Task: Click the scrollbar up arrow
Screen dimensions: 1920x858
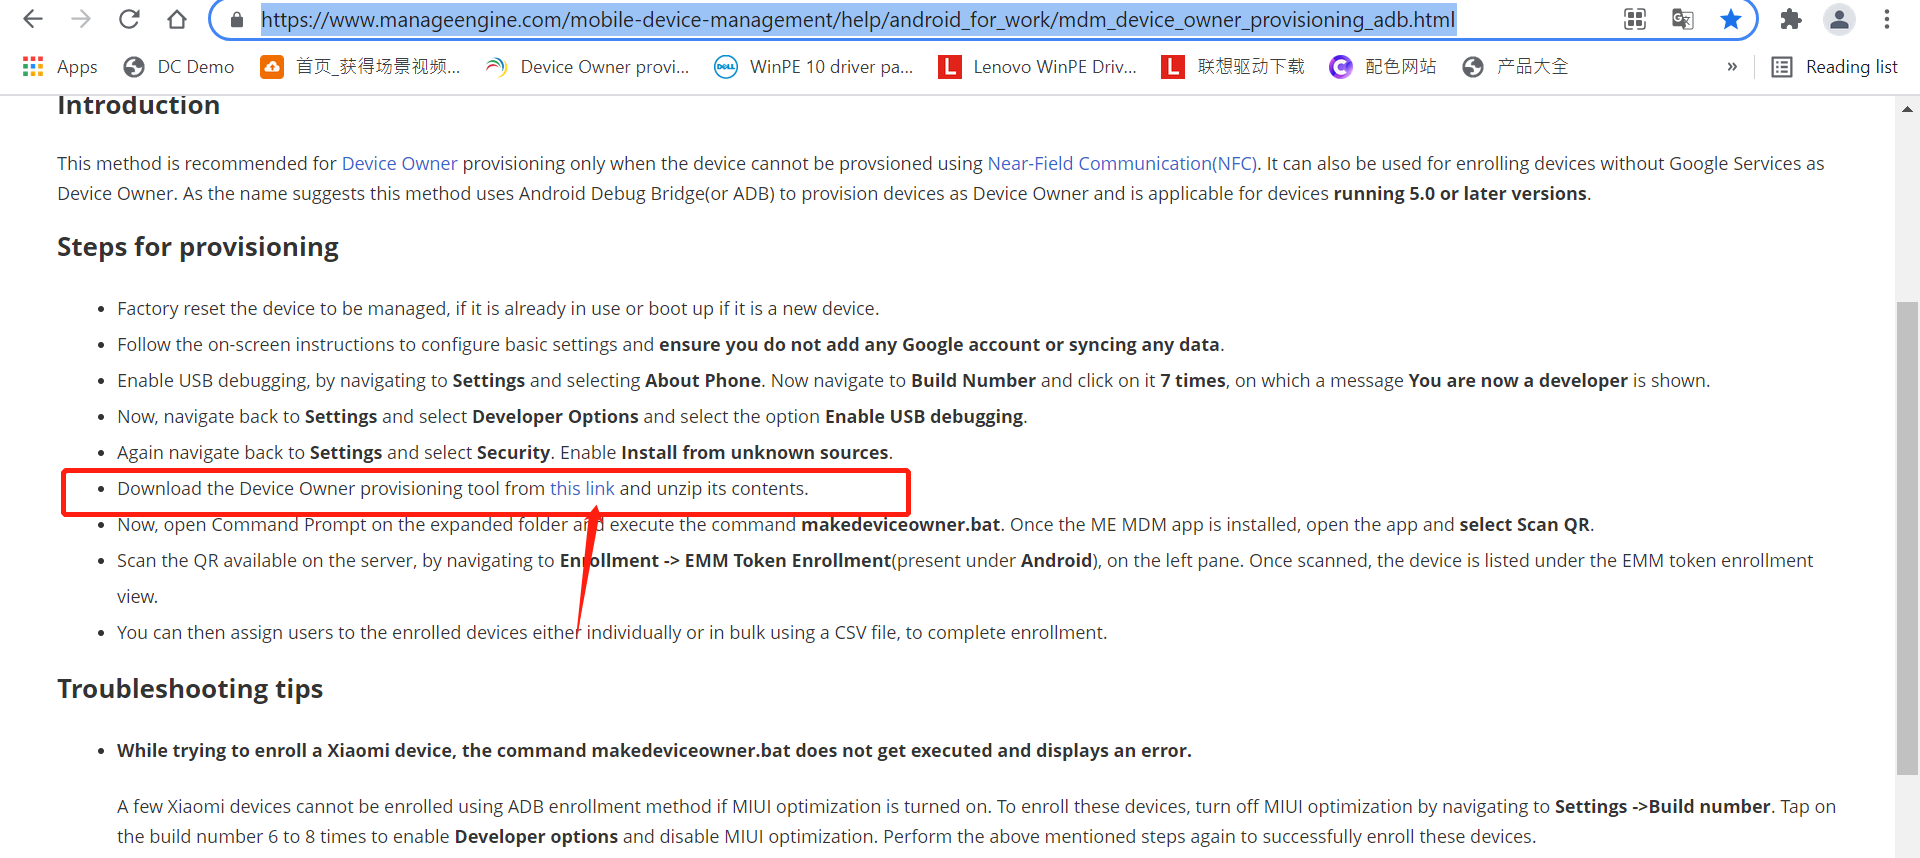Action: coord(1907,109)
